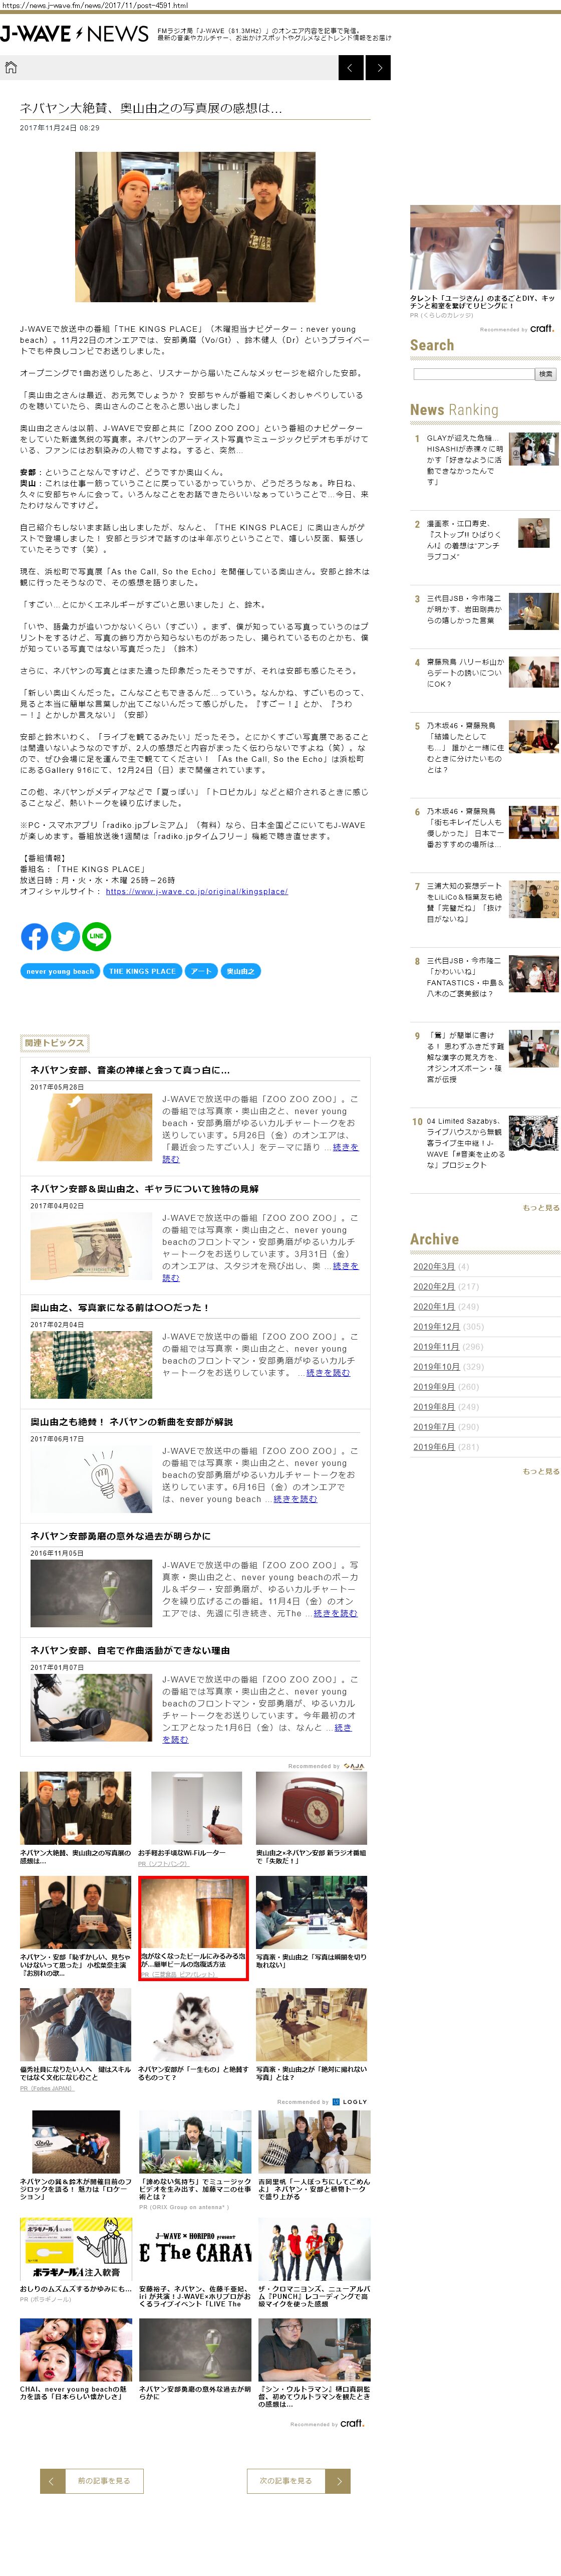Click もっと見る under the Archive list

coord(540,1471)
